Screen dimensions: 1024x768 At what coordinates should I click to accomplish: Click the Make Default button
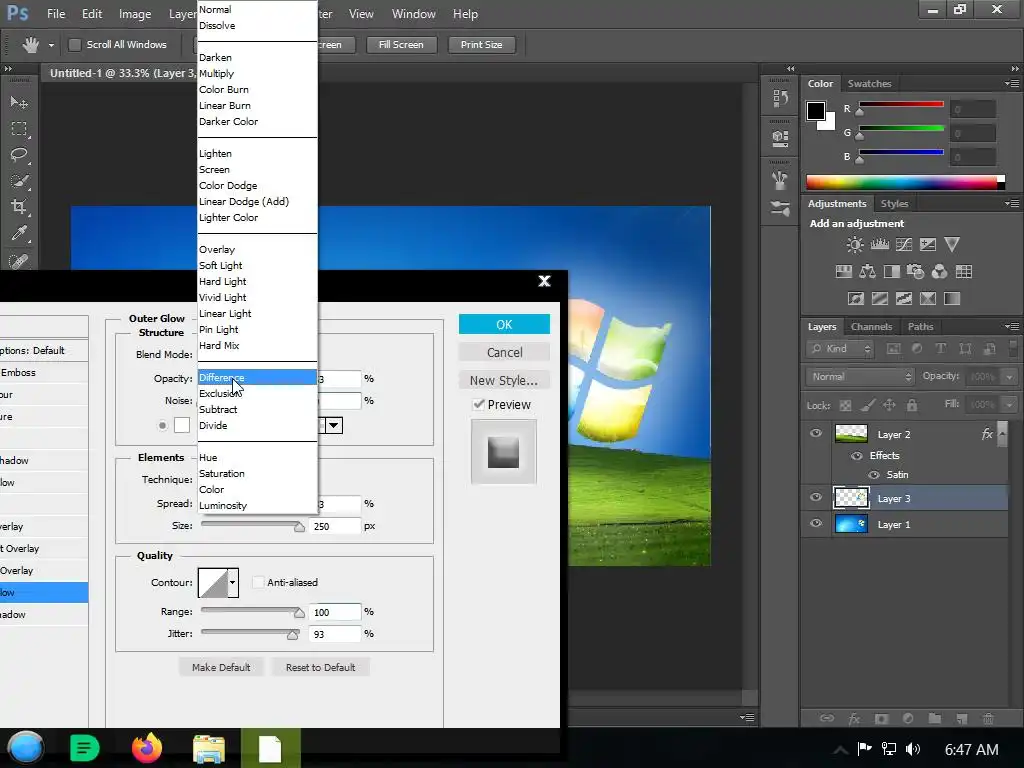221,667
